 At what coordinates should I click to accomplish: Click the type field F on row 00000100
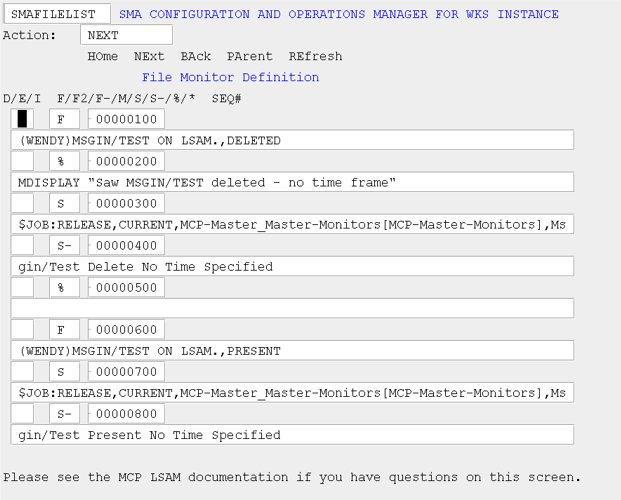64,119
